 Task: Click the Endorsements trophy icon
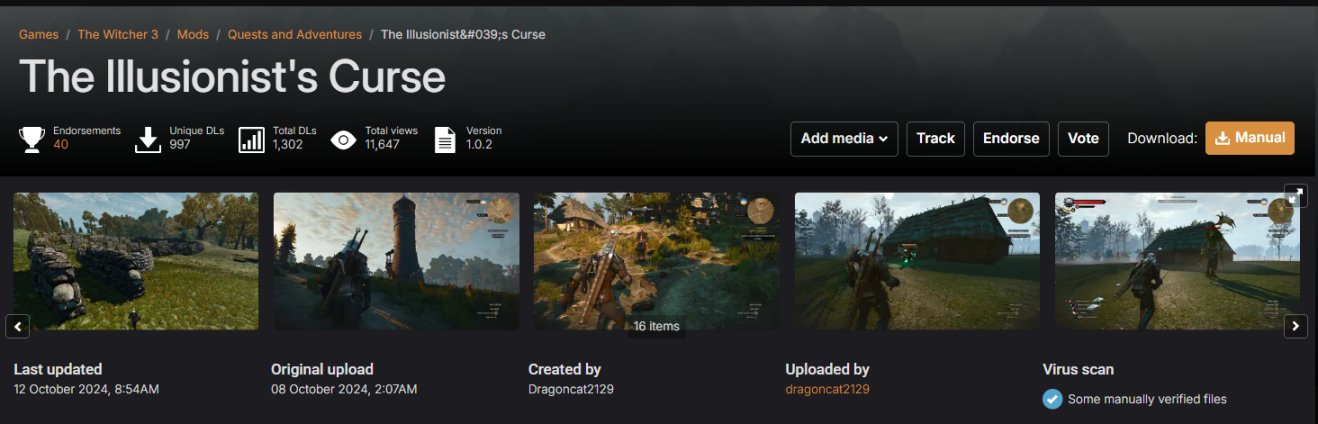[x=33, y=139]
